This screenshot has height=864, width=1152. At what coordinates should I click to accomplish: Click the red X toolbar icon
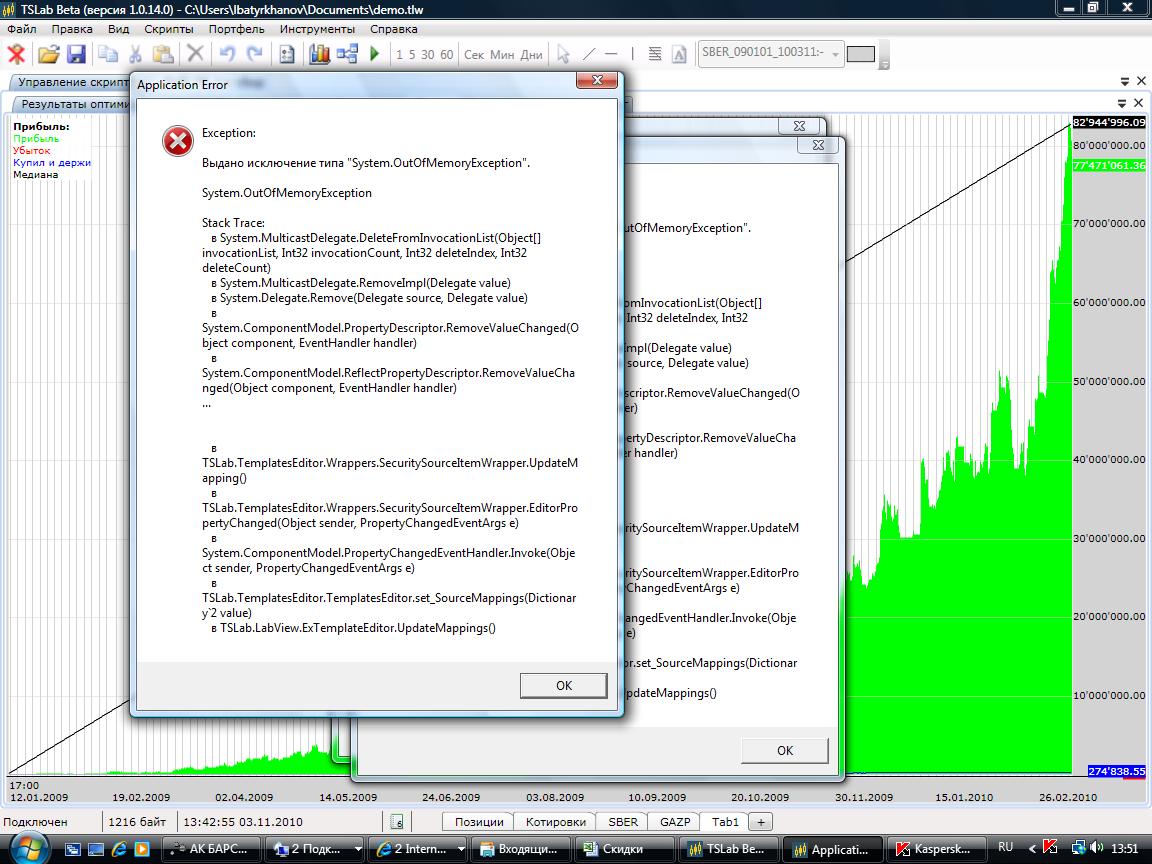tap(16, 54)
